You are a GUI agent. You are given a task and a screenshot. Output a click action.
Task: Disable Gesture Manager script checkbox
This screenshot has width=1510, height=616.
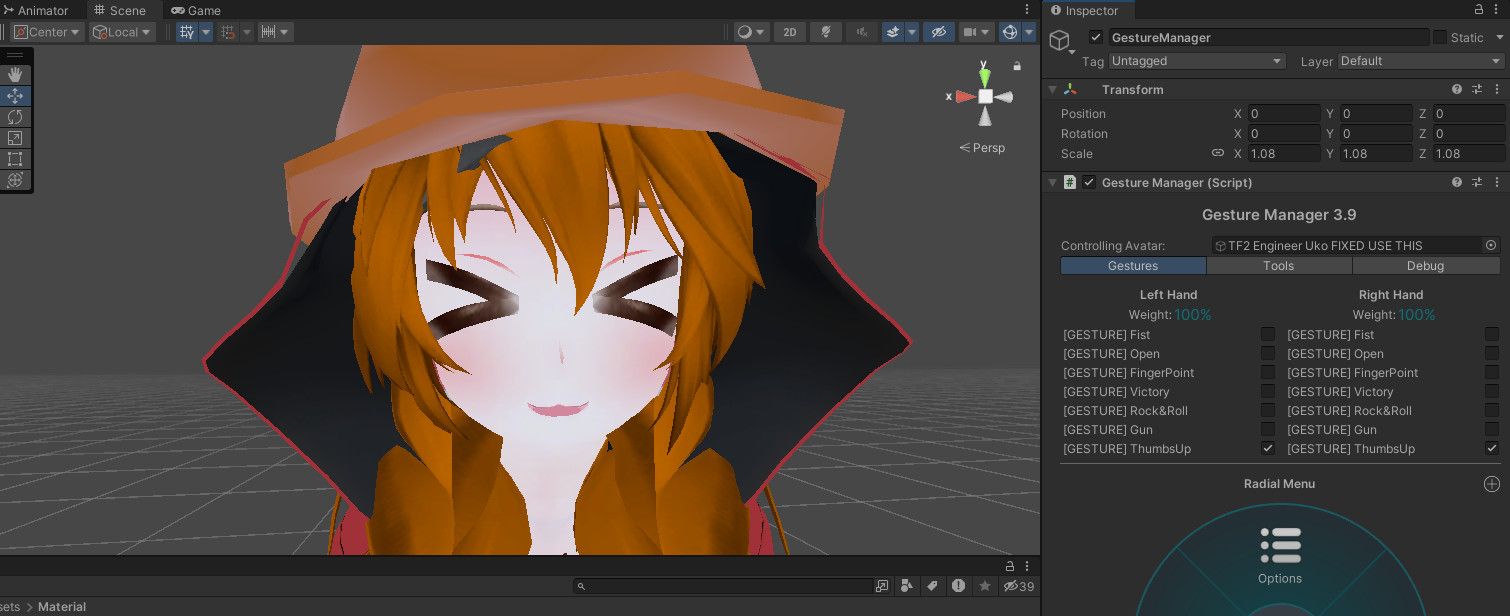(1089, 182)
